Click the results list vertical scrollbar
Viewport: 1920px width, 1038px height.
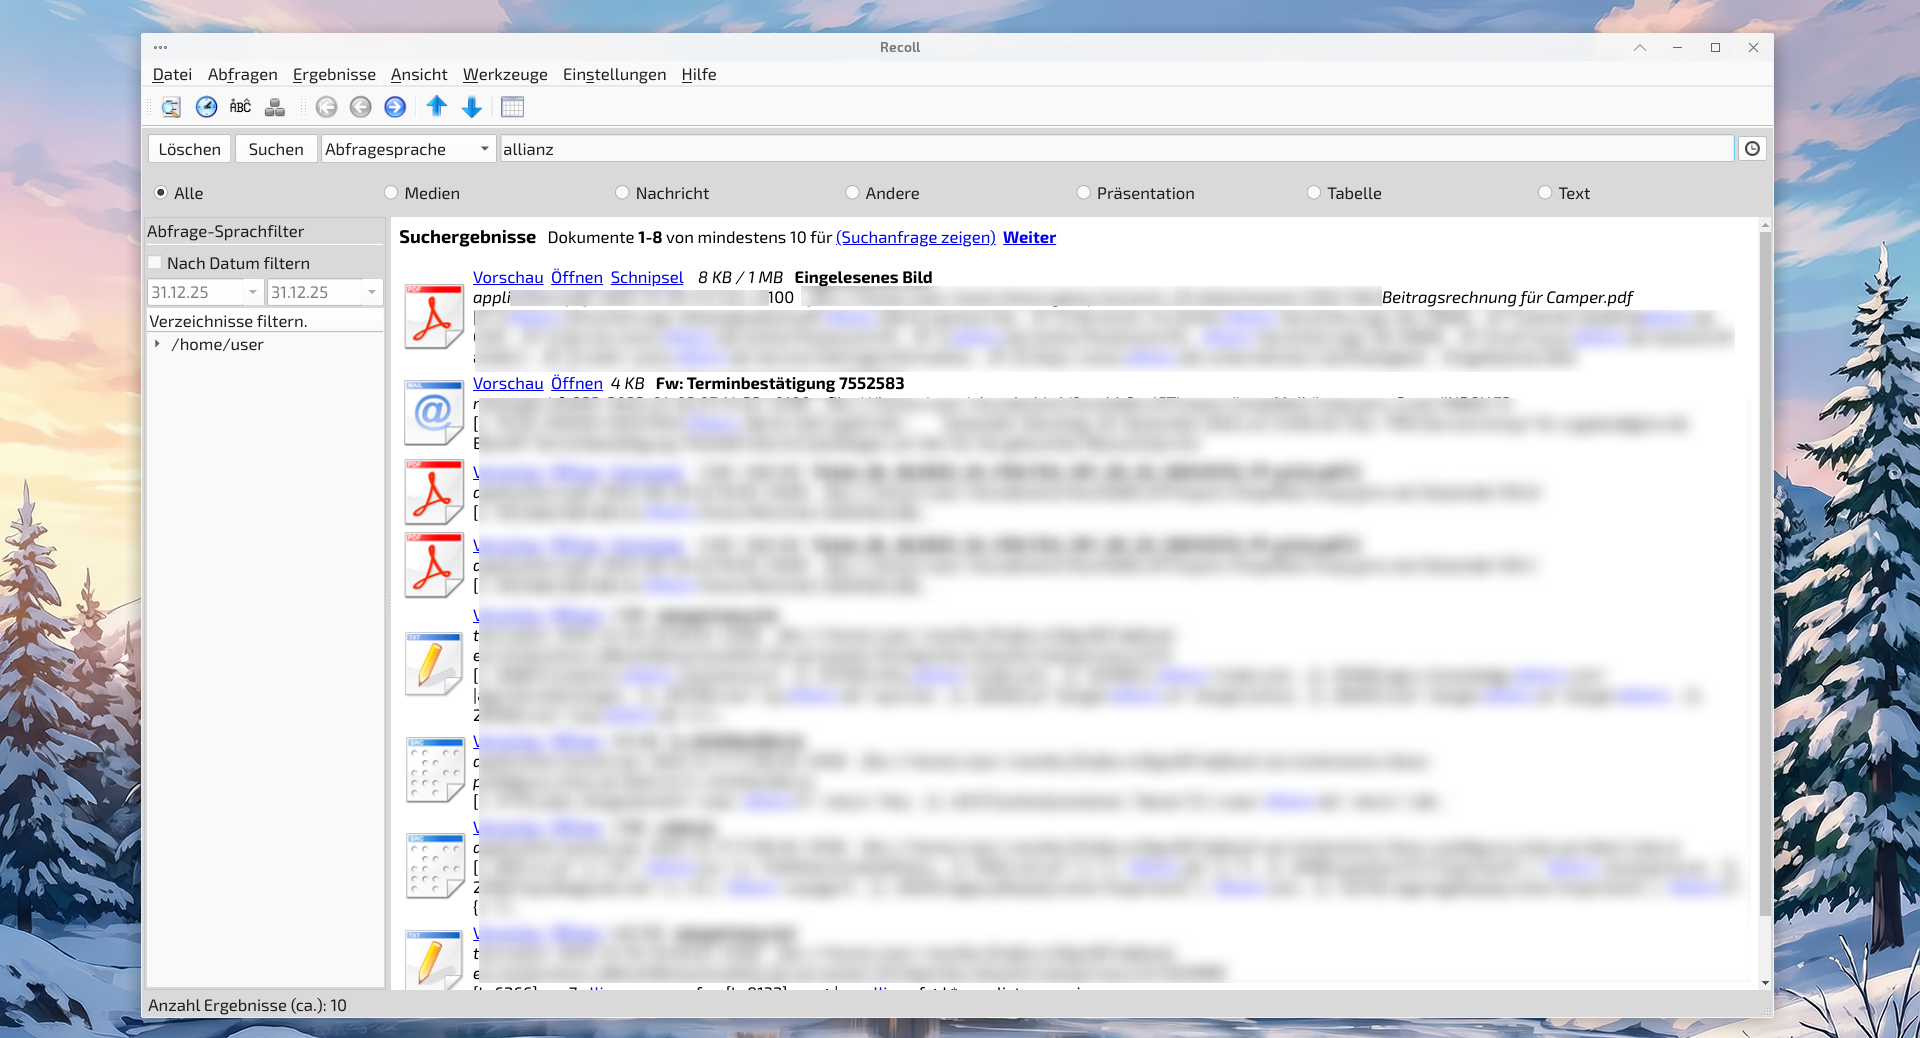(1765, 570)
